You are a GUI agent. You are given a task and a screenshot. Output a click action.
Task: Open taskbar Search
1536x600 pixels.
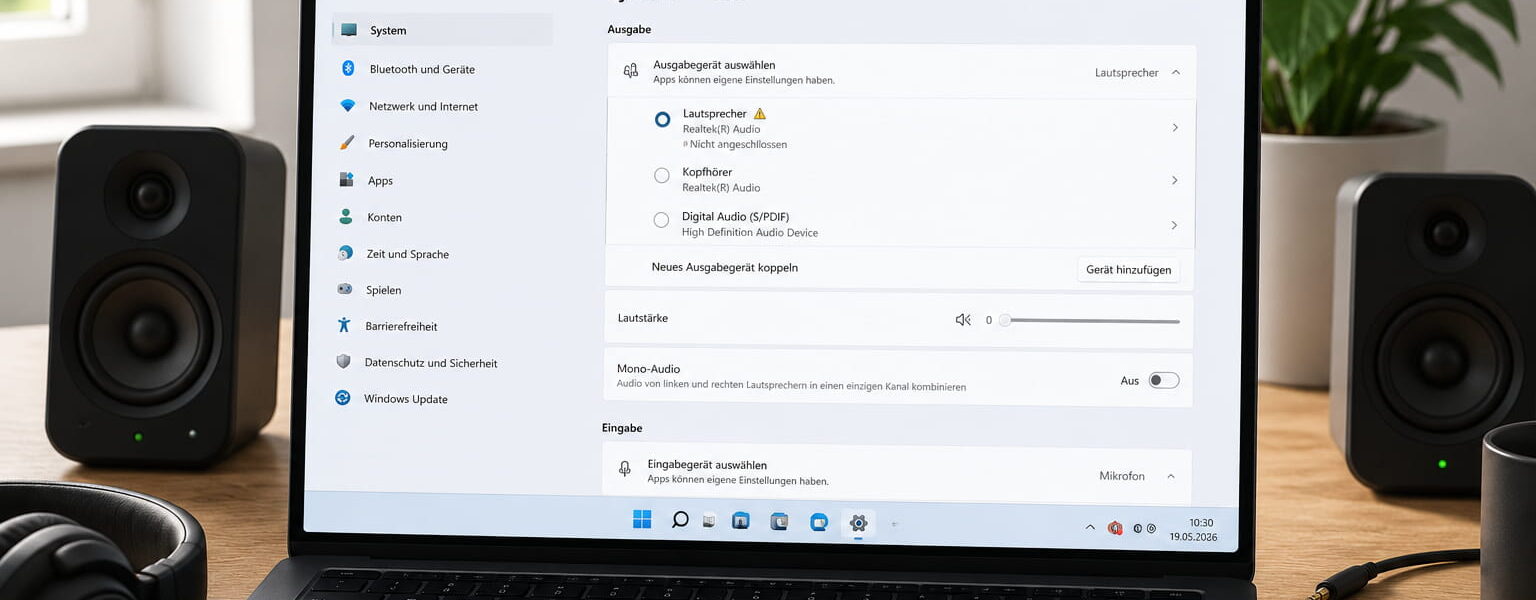680,520
